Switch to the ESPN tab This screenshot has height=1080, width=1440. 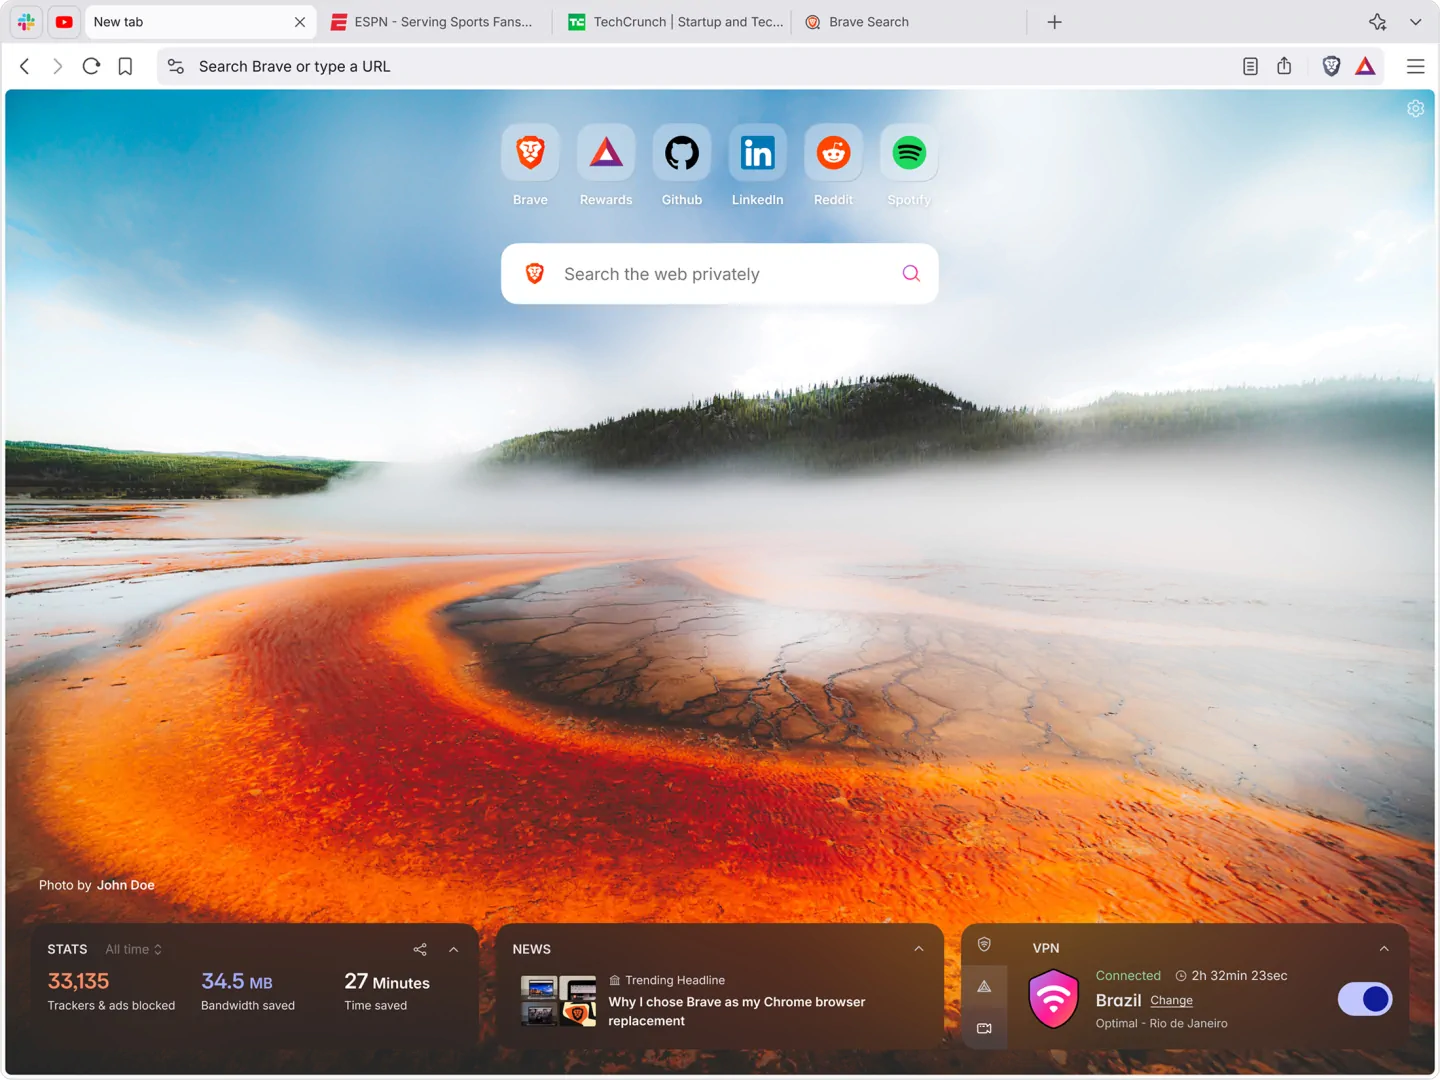tap(435, 21)
